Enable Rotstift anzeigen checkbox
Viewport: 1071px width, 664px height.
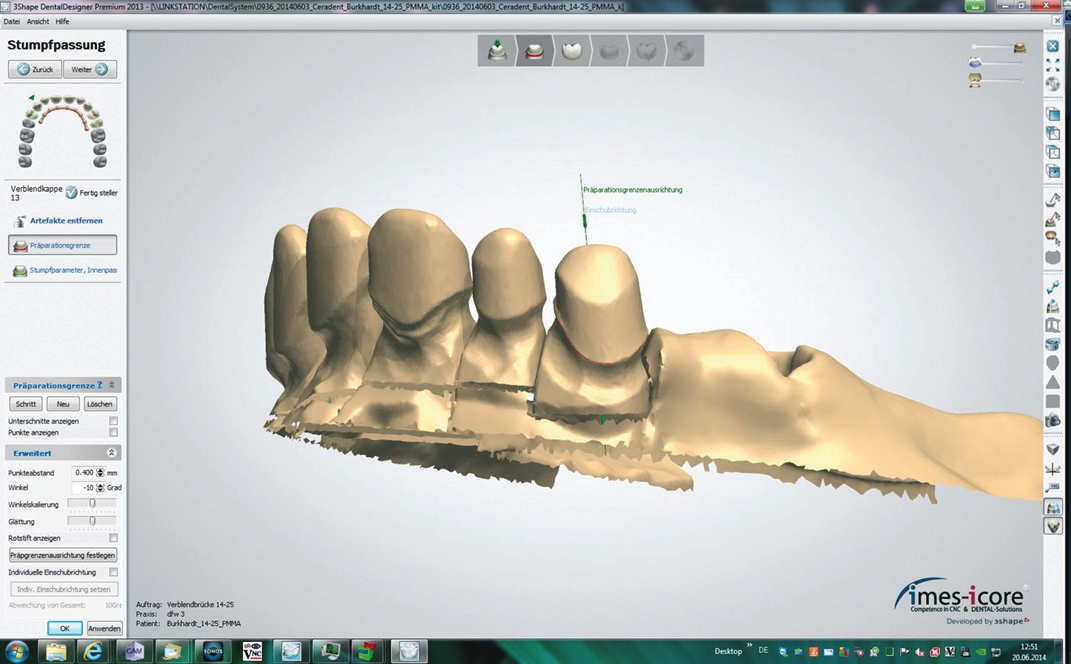point(113,538)
